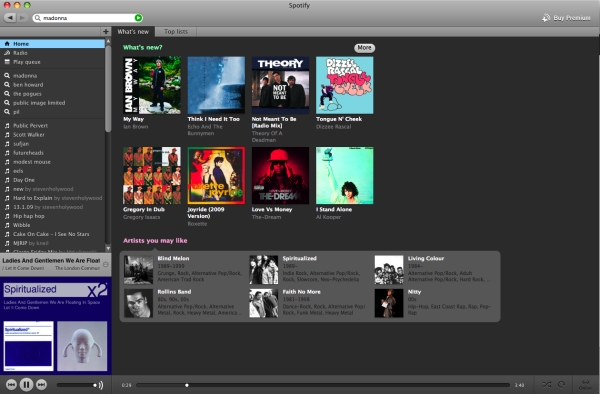The width and height of the screenshot is (600, 394).
Task: Click the speaker volume icon
Action: pyautogui.click(x=101, y=385)
